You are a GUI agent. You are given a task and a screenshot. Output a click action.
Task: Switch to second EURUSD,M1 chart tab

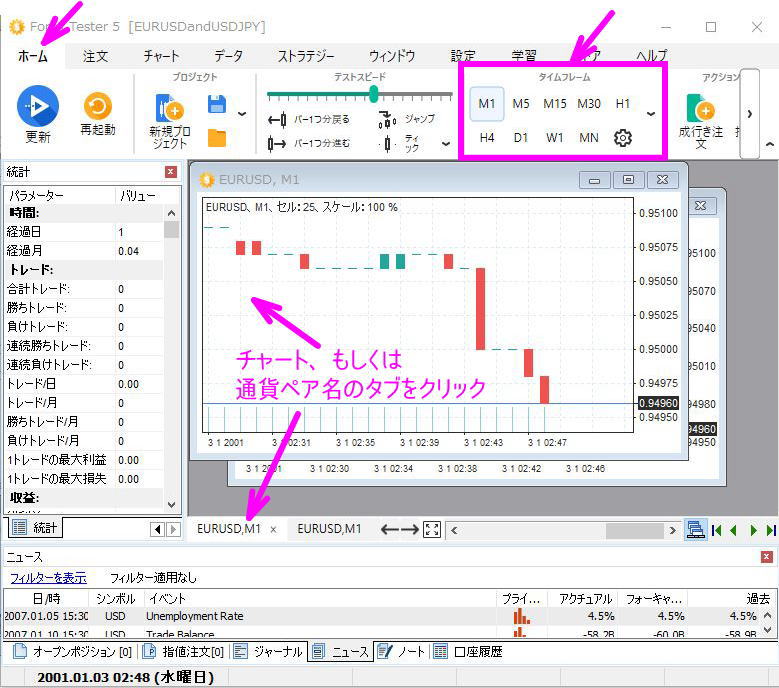click(329, 529)
